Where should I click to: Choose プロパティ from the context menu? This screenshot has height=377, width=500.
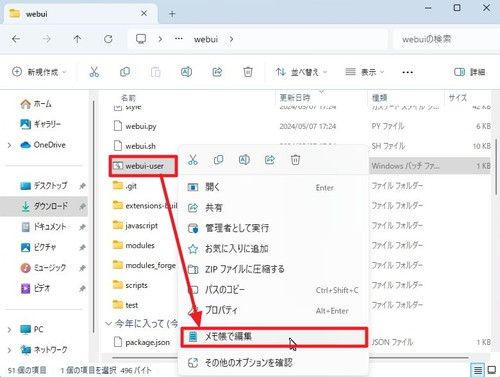click(x=273, y=310)
